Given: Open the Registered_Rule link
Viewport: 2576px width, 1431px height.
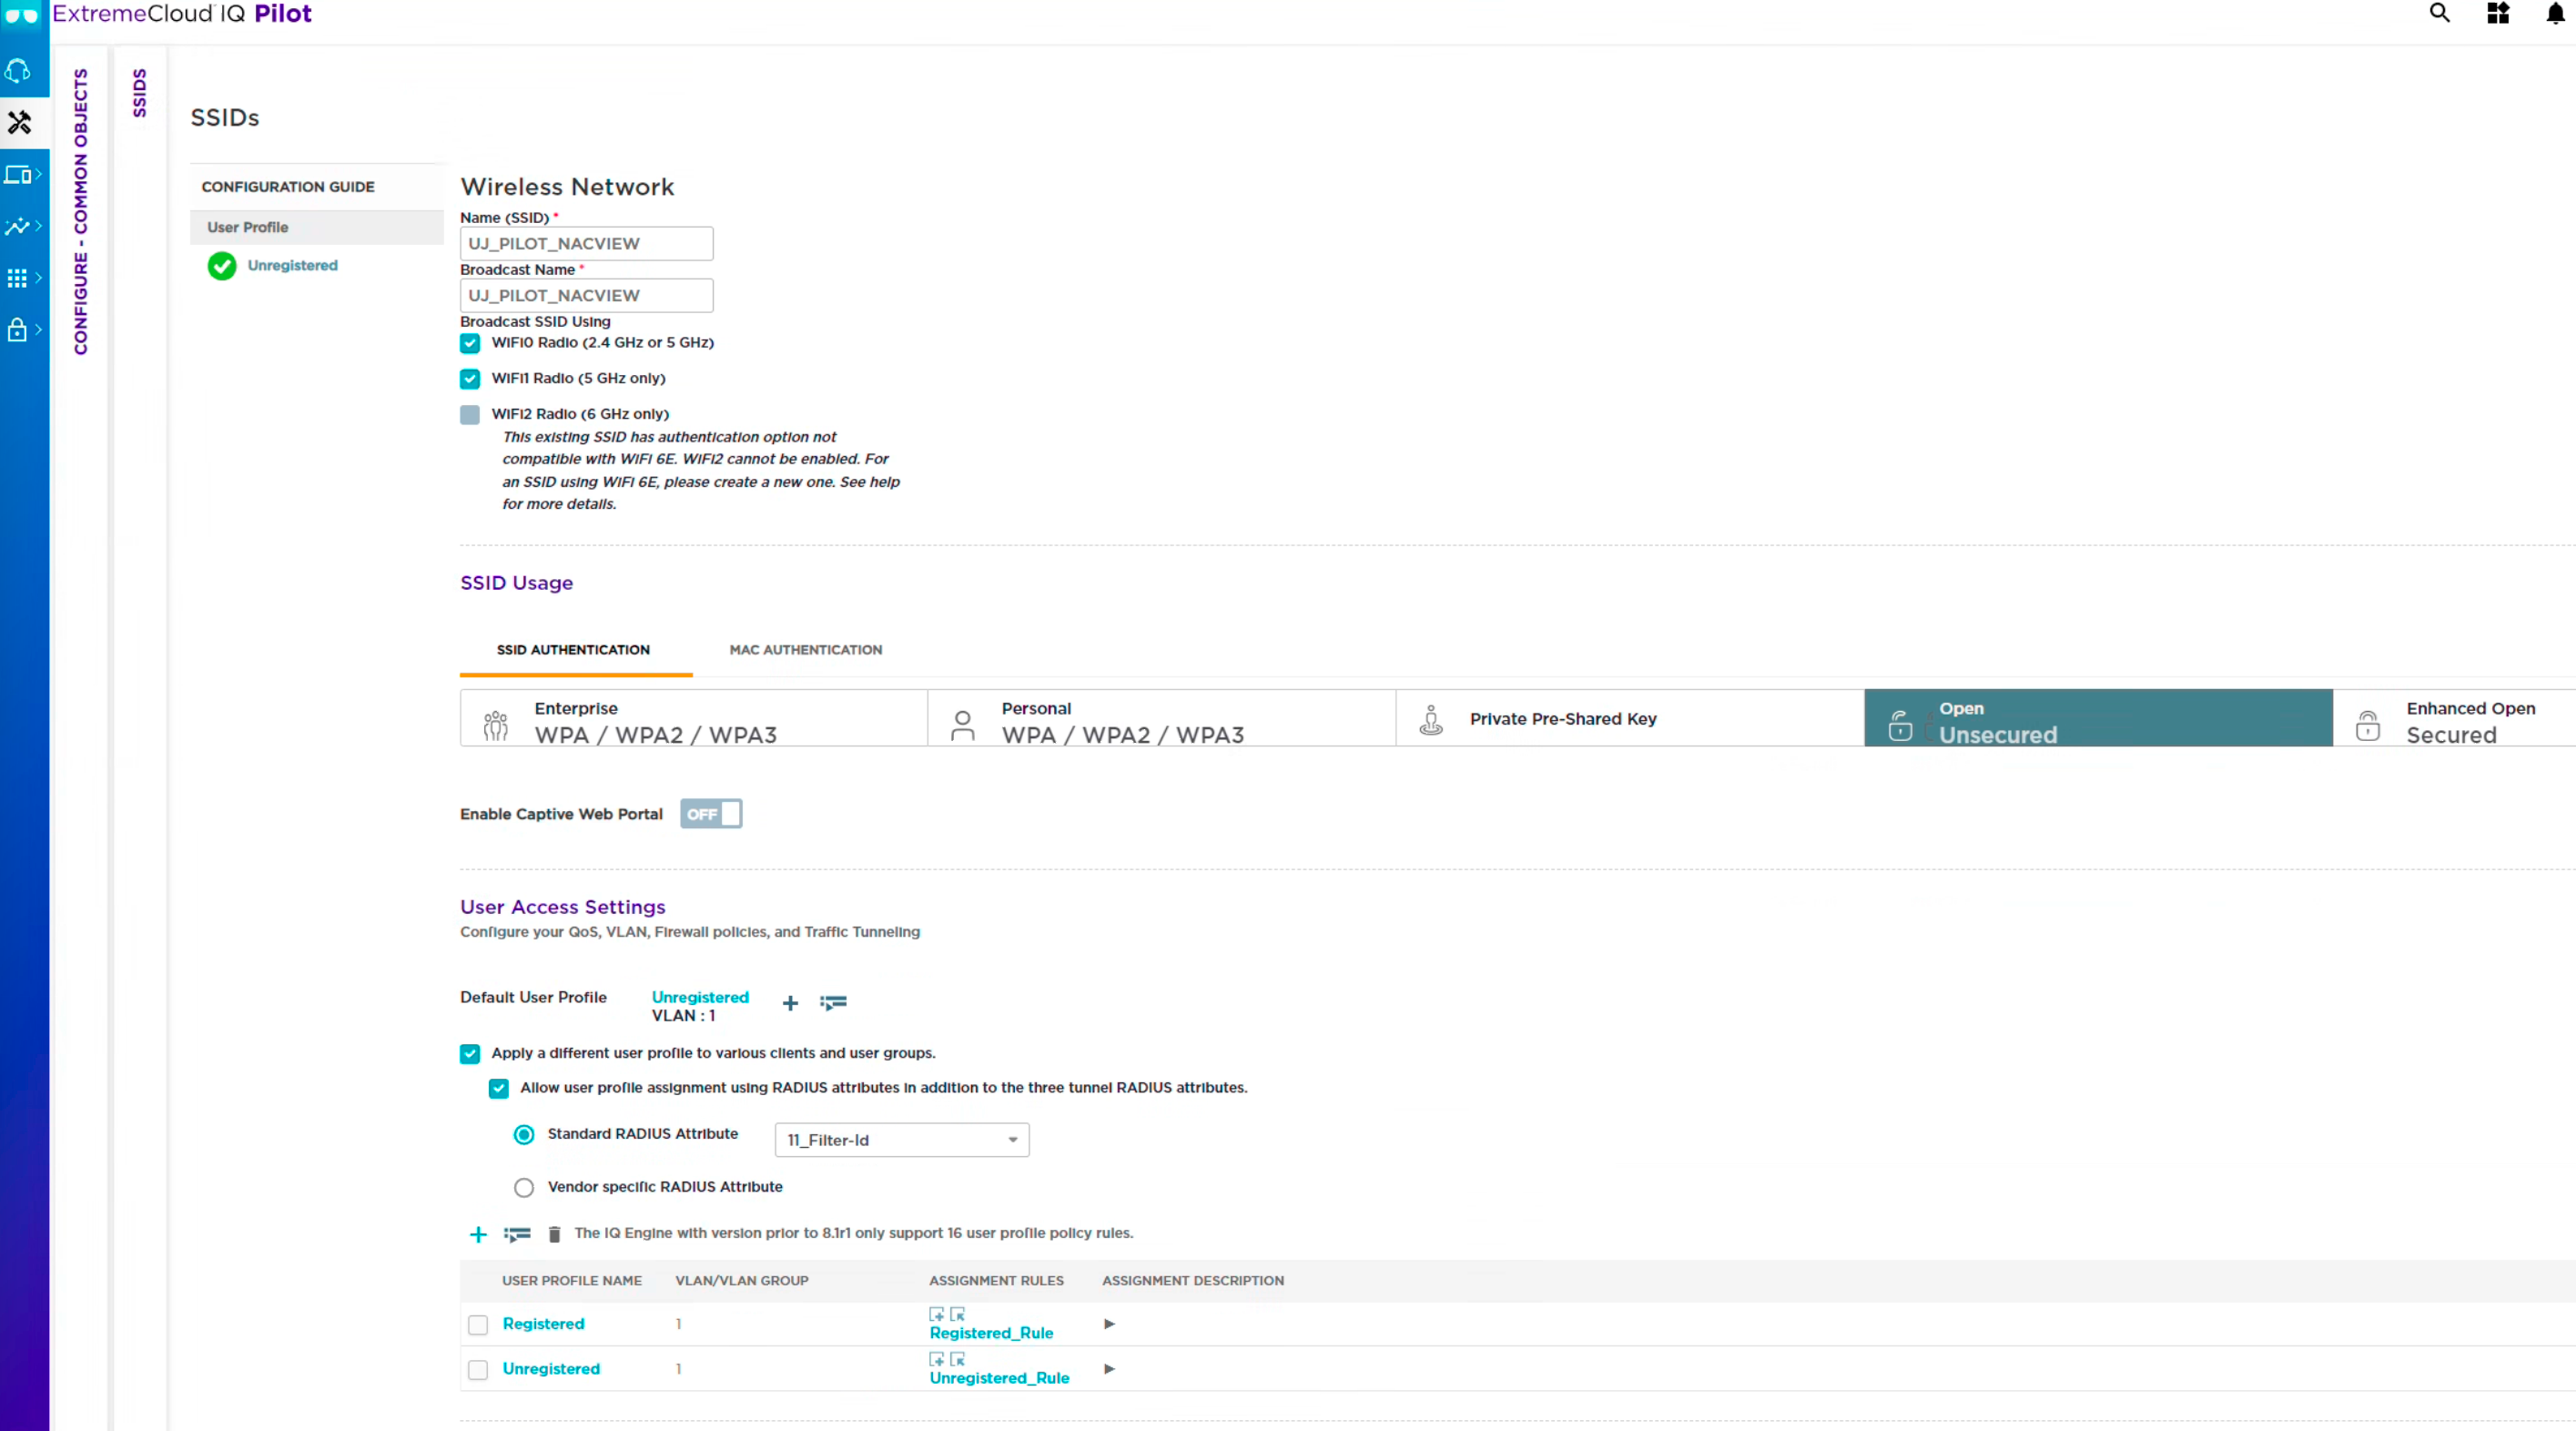Looking at the screenshot, I should point(991,1334).
